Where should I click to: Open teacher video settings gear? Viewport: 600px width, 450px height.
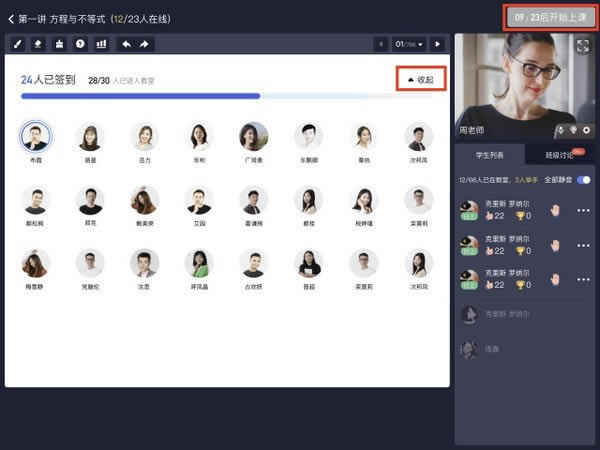click(587, 130)
